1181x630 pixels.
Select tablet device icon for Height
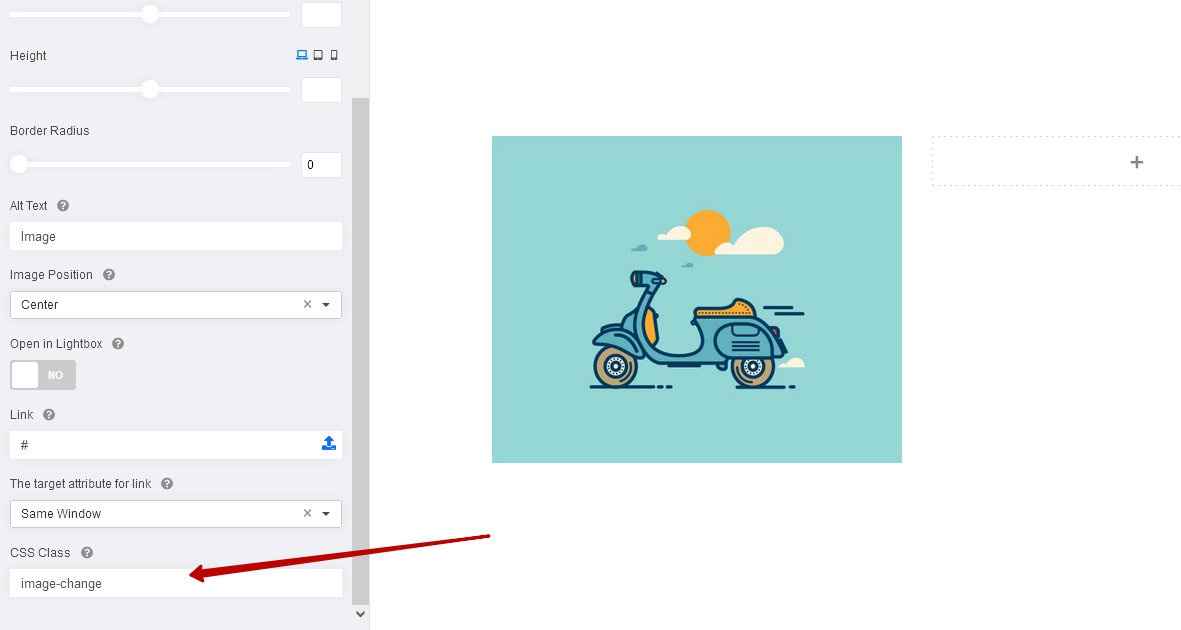click(318, 56)
